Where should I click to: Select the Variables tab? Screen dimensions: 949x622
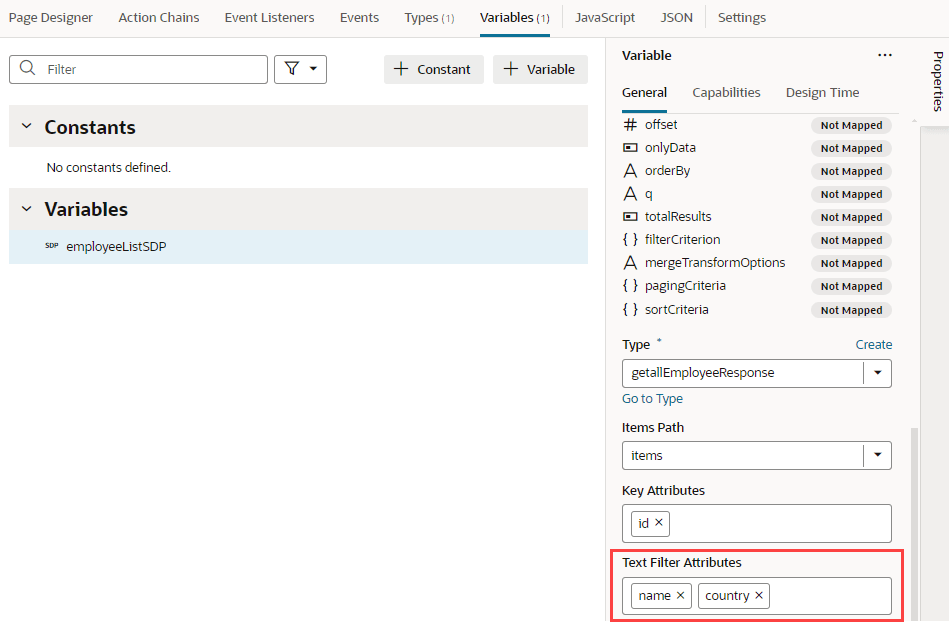point(514,18)
